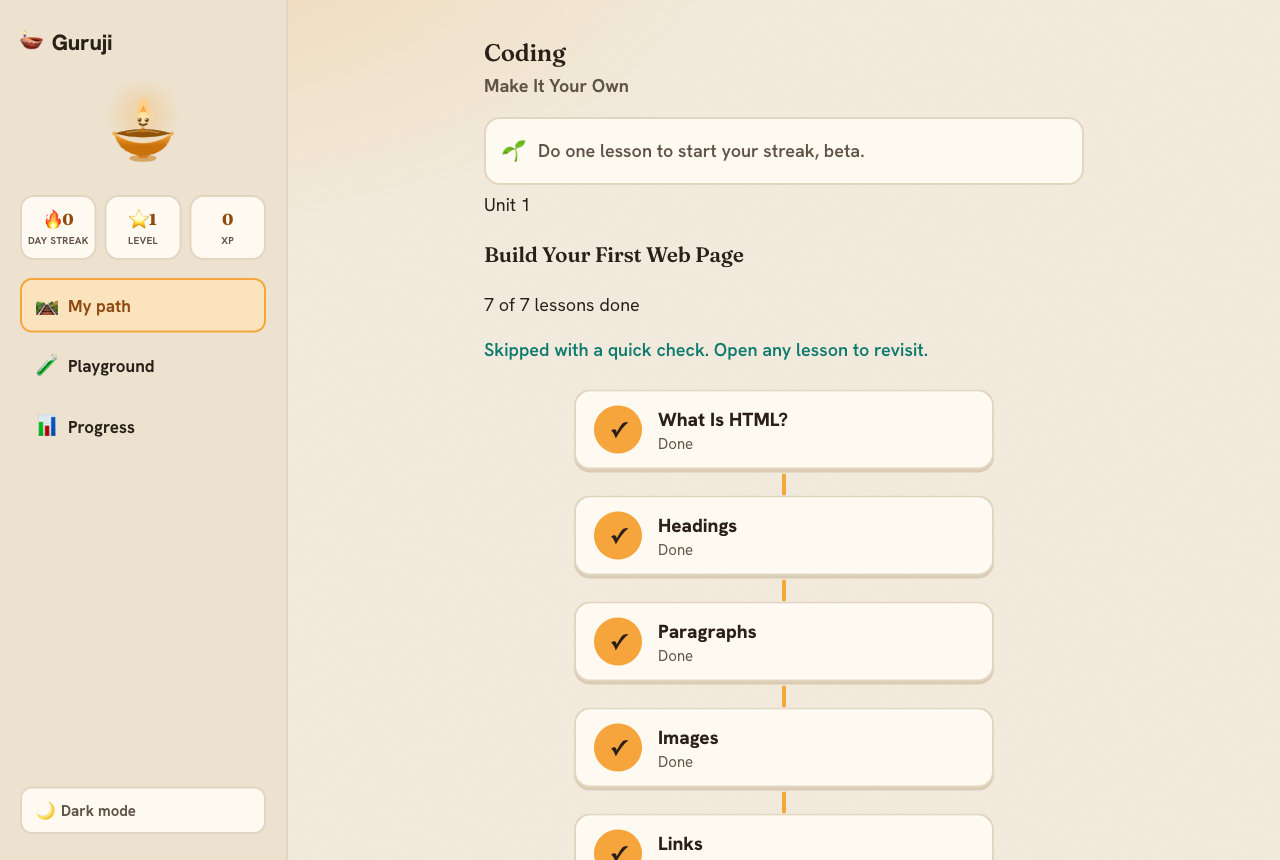Open the Playground section
This screenshot has height=860, width=1280.
143,366
